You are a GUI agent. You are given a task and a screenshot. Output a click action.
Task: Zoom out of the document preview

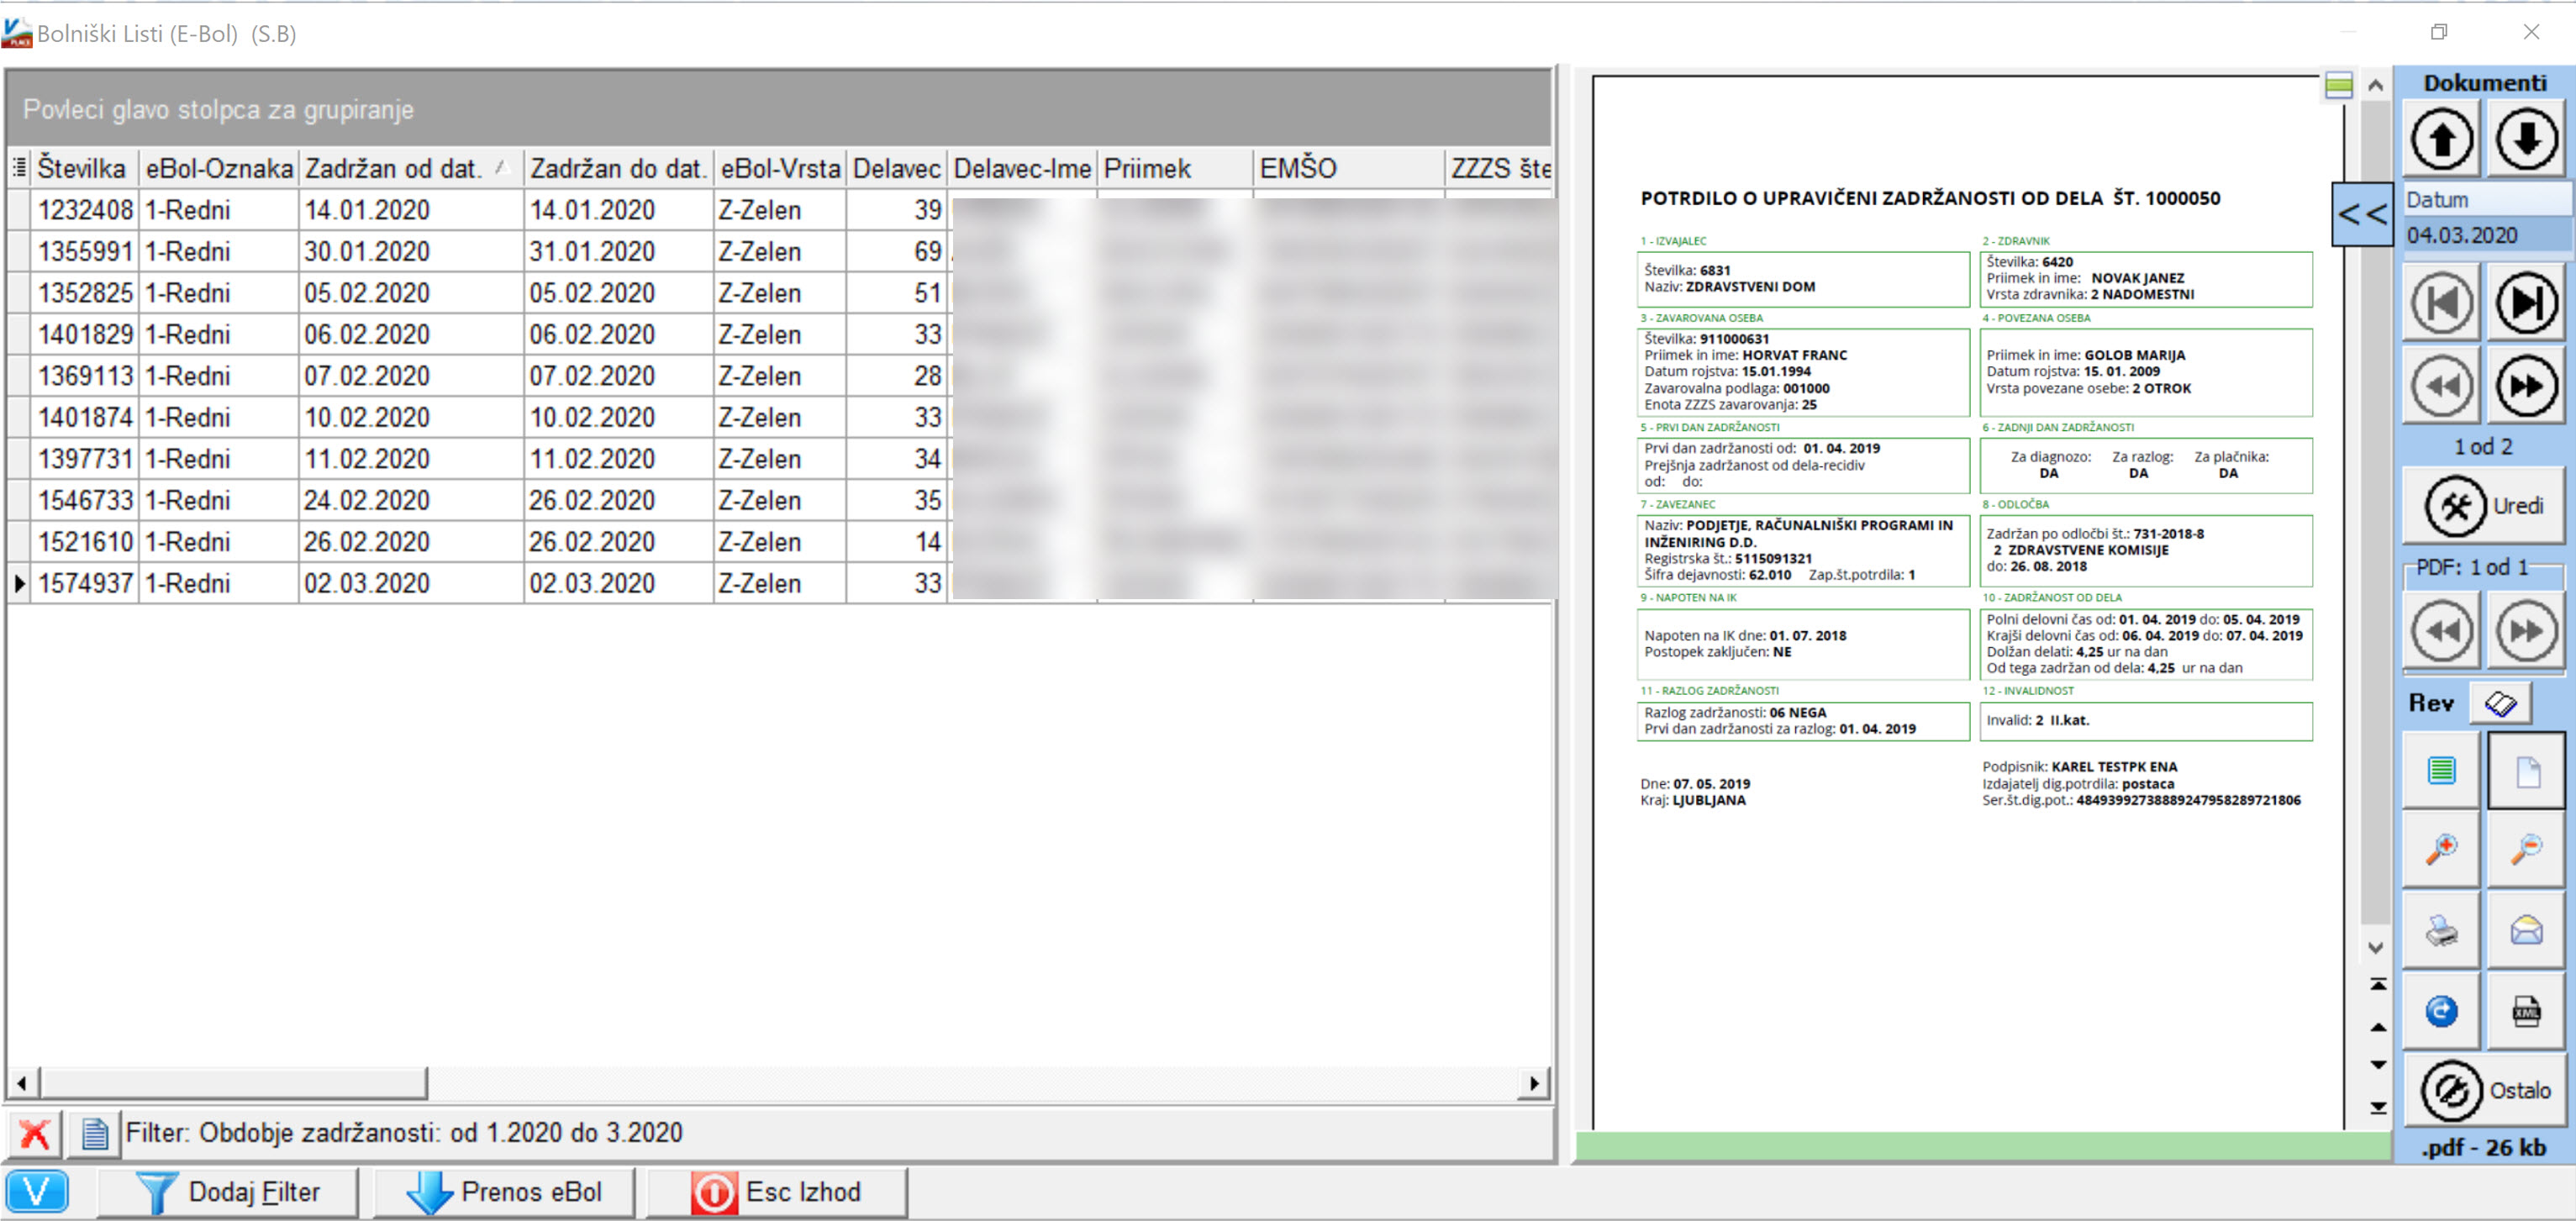[x=2526, y=850]
